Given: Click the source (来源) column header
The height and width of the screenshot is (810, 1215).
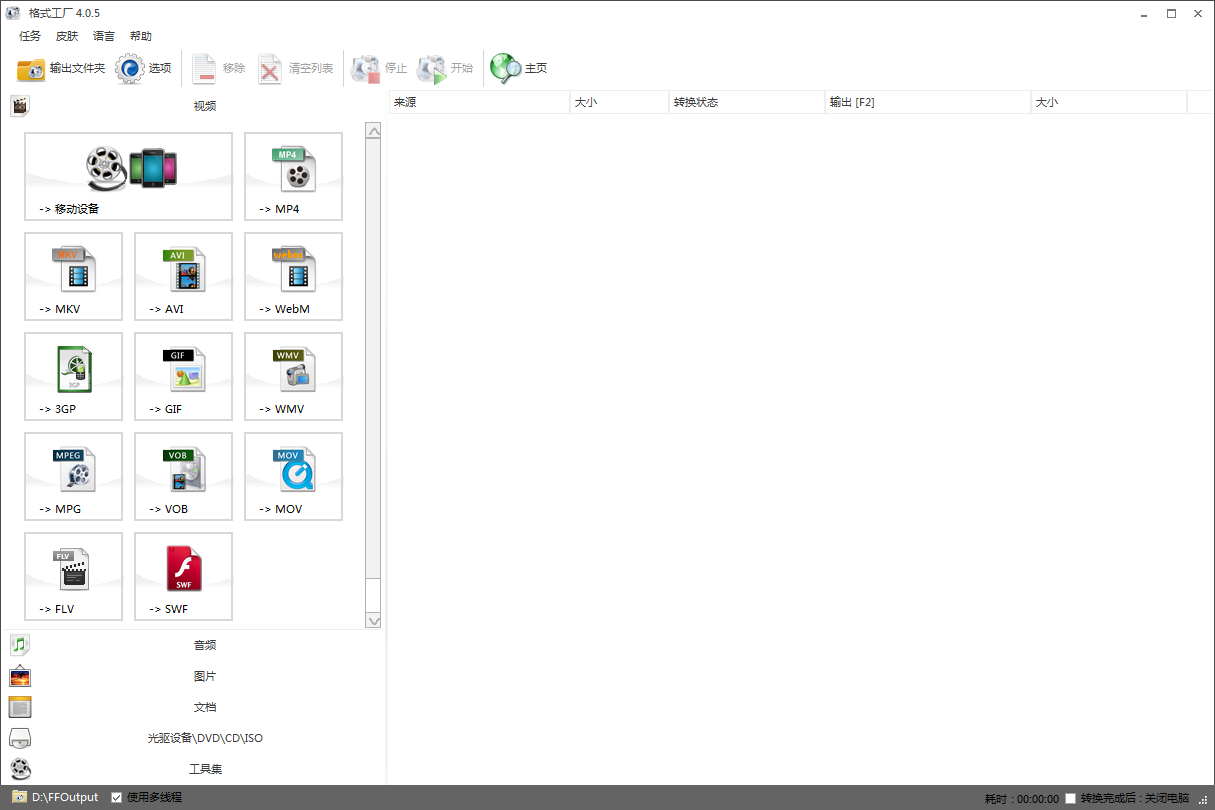Looking at the screenshot, I should [478, 102].
